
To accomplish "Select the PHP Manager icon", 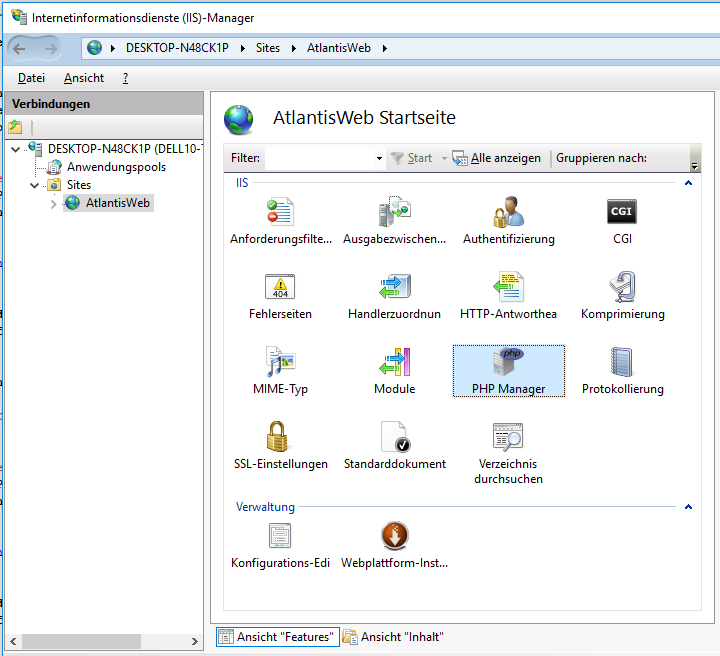I will click(x=508, y=362).
